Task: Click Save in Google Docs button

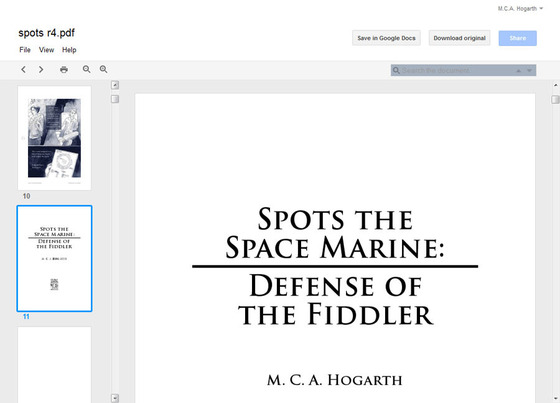Action: coord(386,38)
